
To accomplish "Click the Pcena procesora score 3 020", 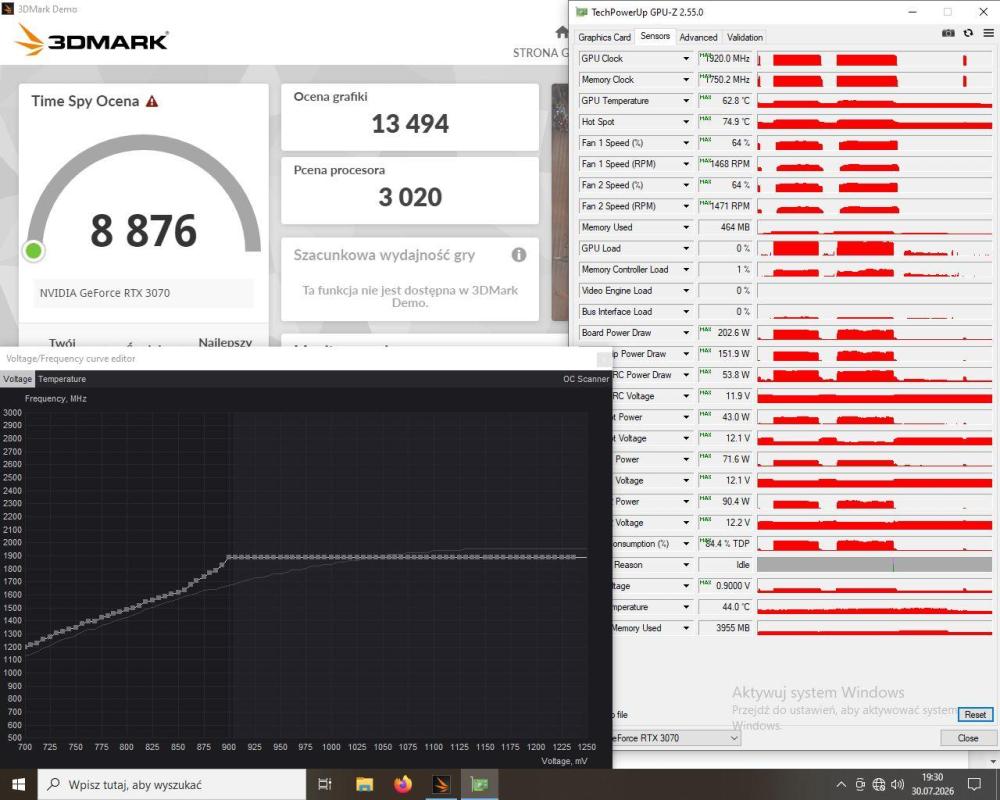I will coord(410,197).
